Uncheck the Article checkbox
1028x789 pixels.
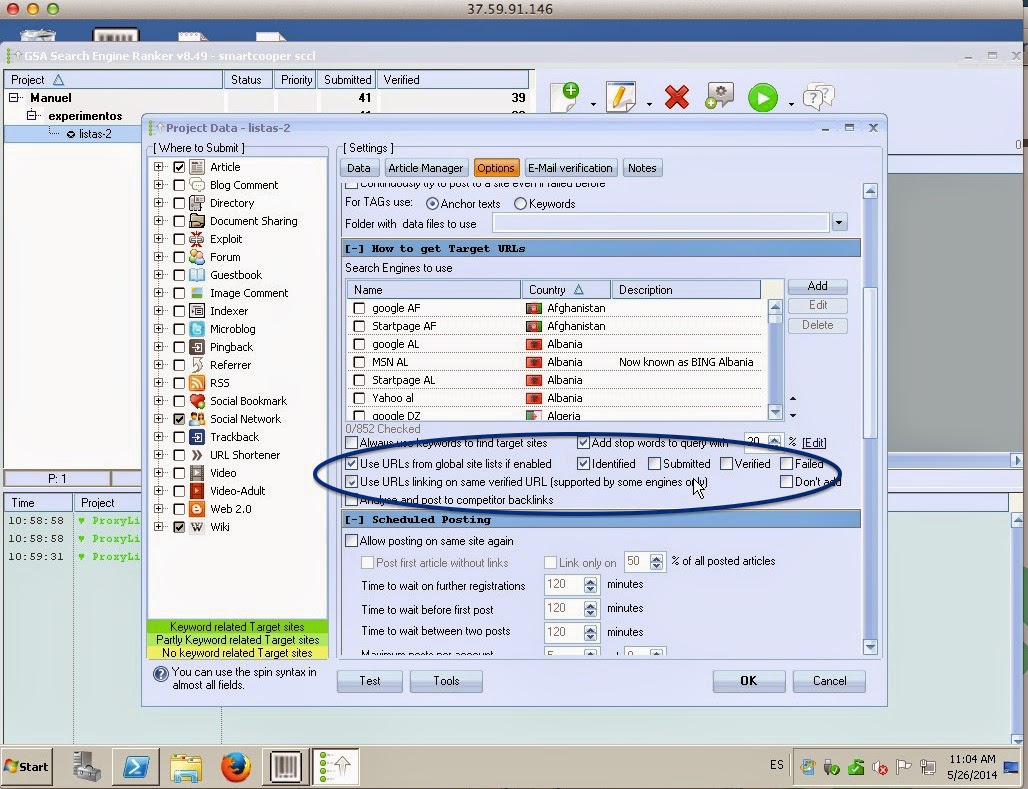(179, 167)
